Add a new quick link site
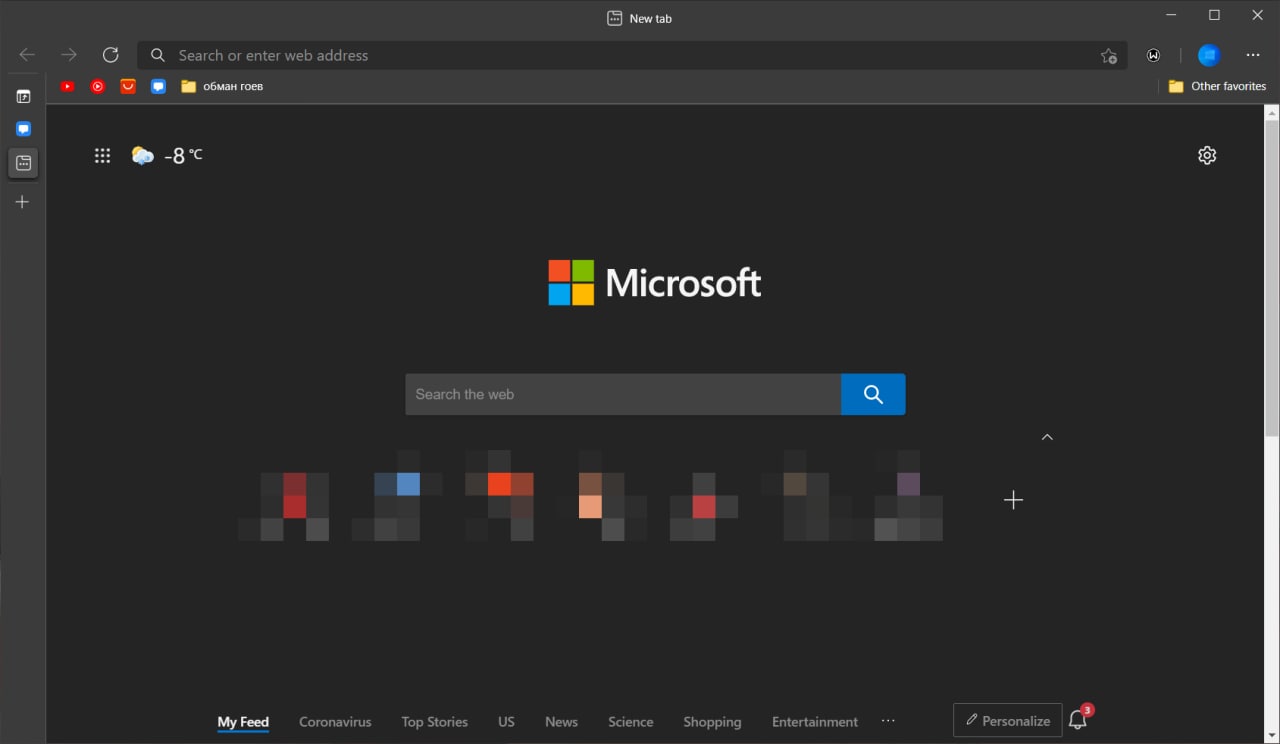This screenshot has width=1280, height=744. point(1013,500)
